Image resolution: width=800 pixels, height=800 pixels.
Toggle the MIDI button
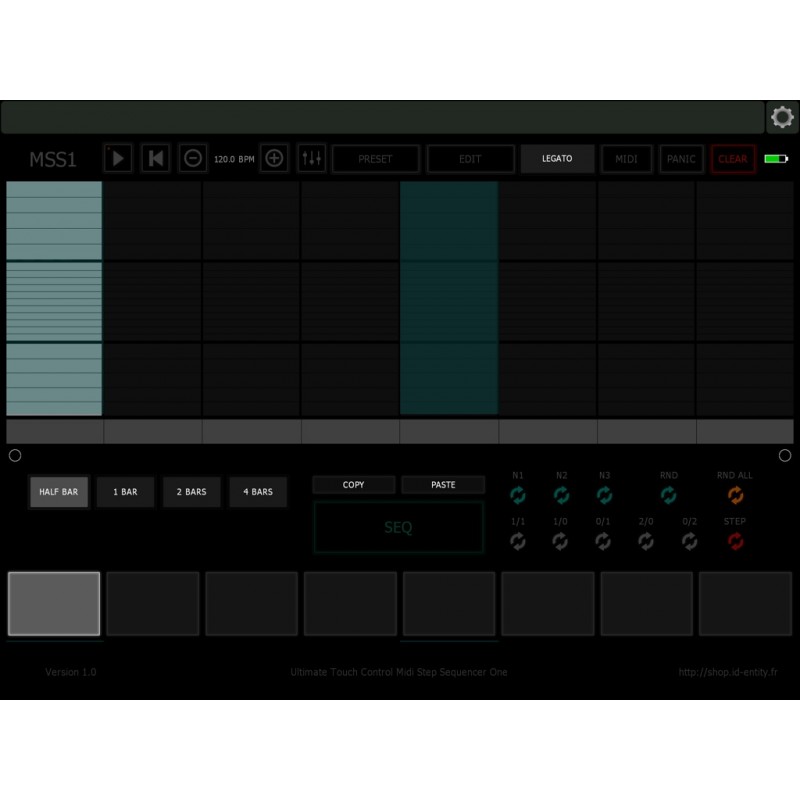(626, 158)
